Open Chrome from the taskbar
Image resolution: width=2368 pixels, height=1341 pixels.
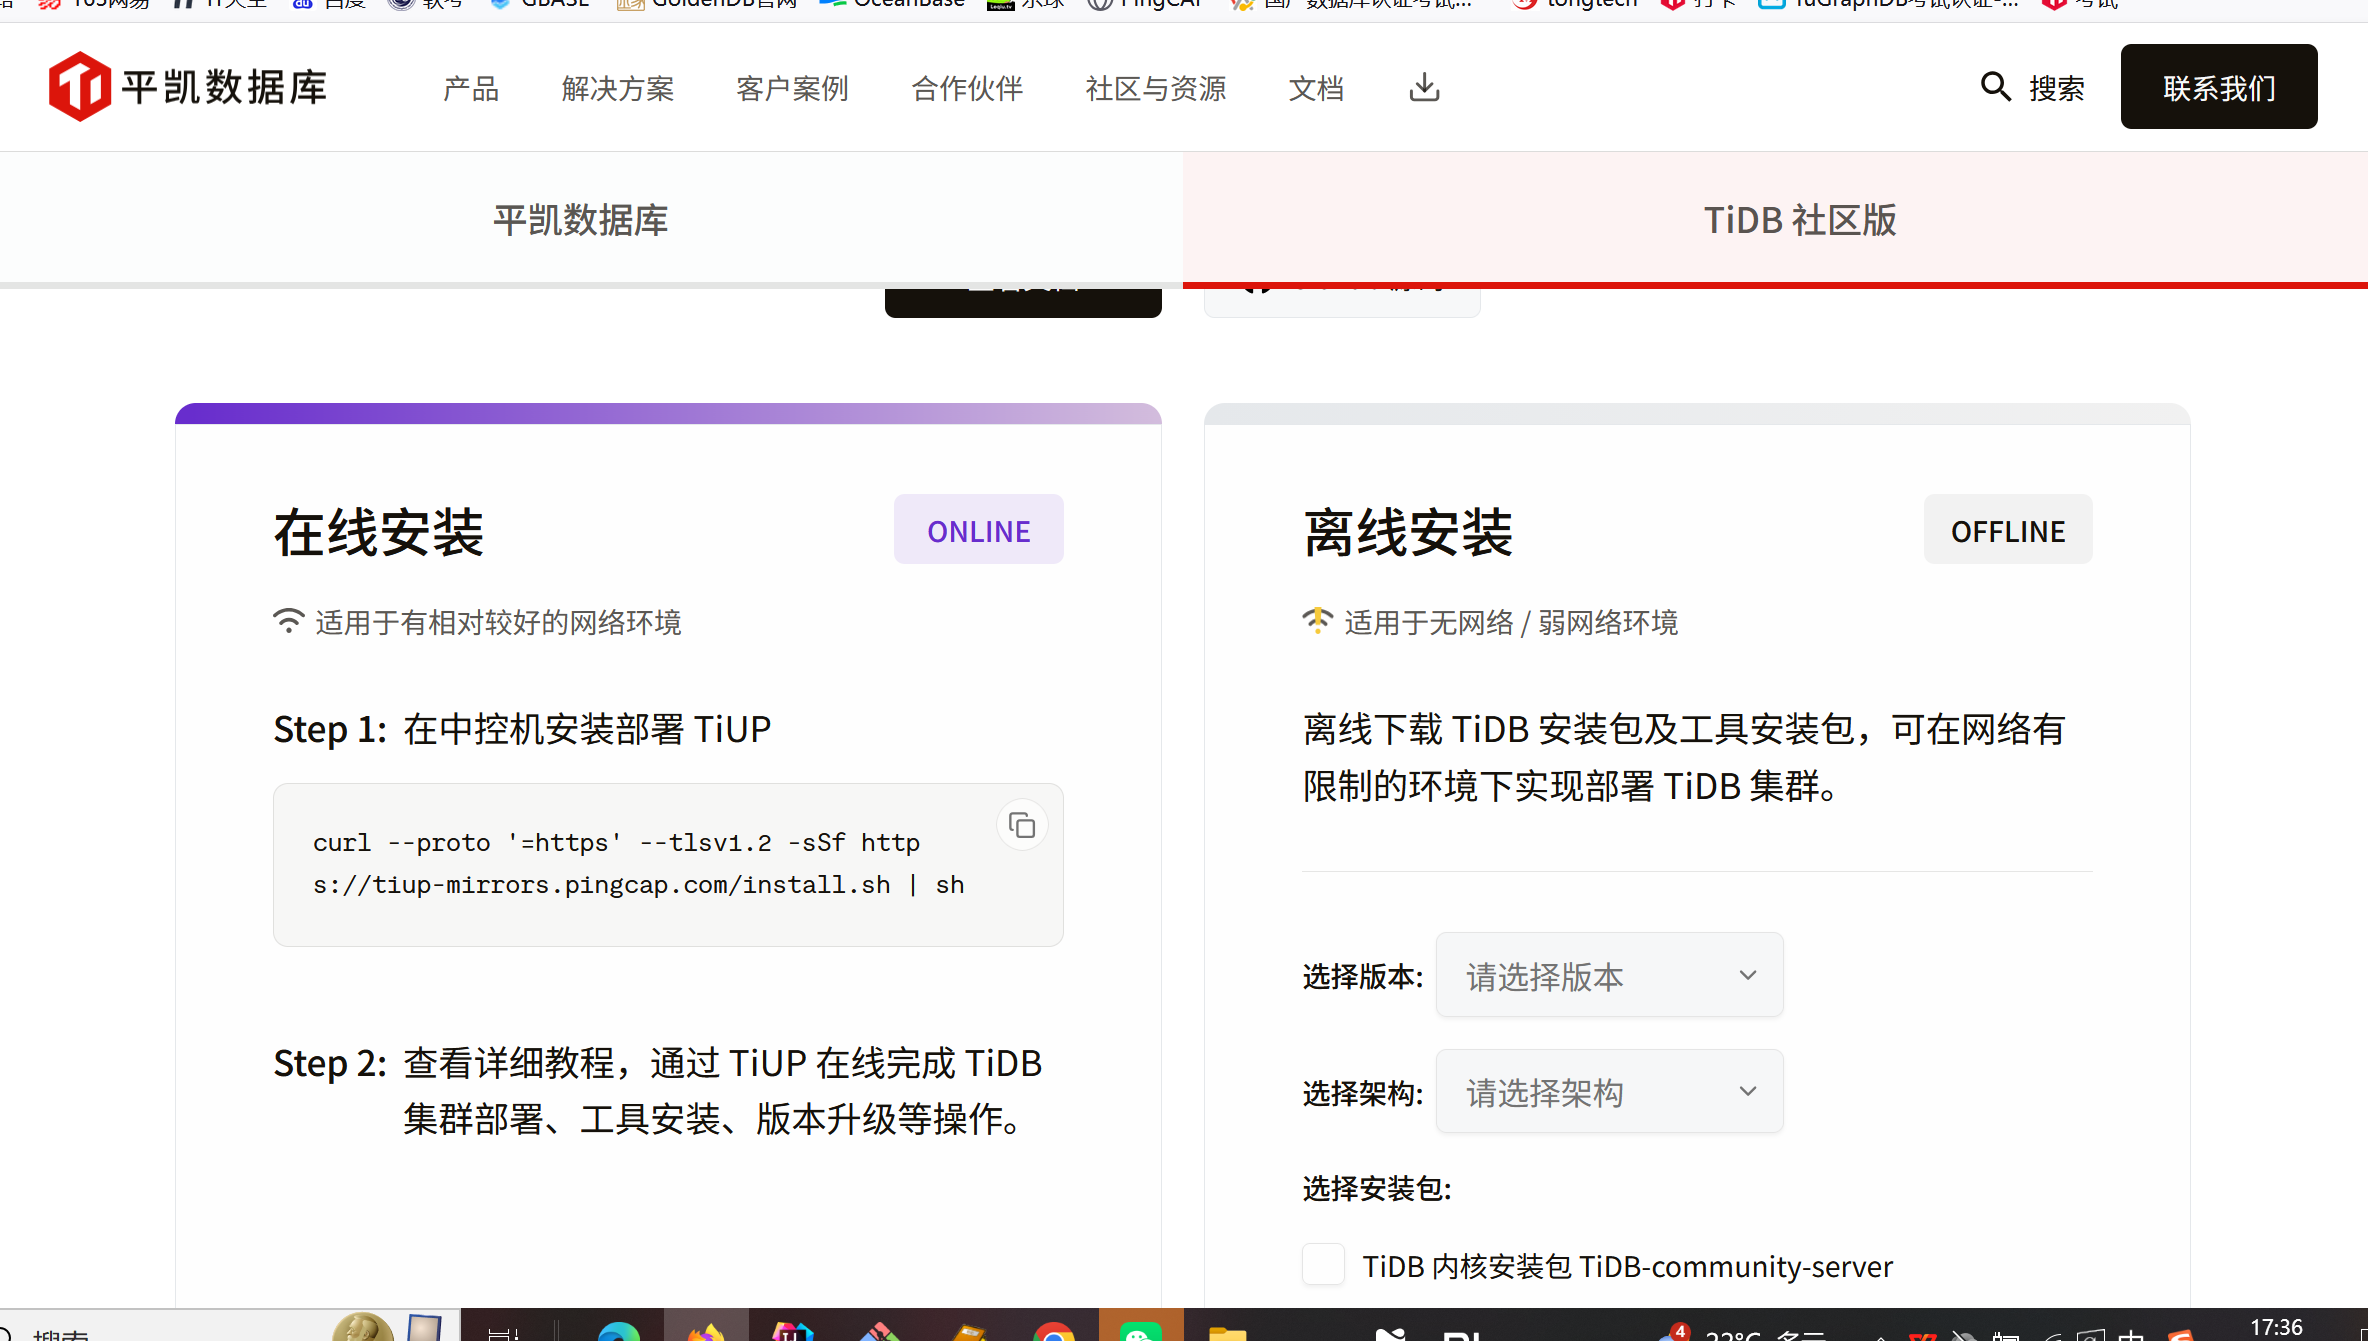(1054, 1330)
